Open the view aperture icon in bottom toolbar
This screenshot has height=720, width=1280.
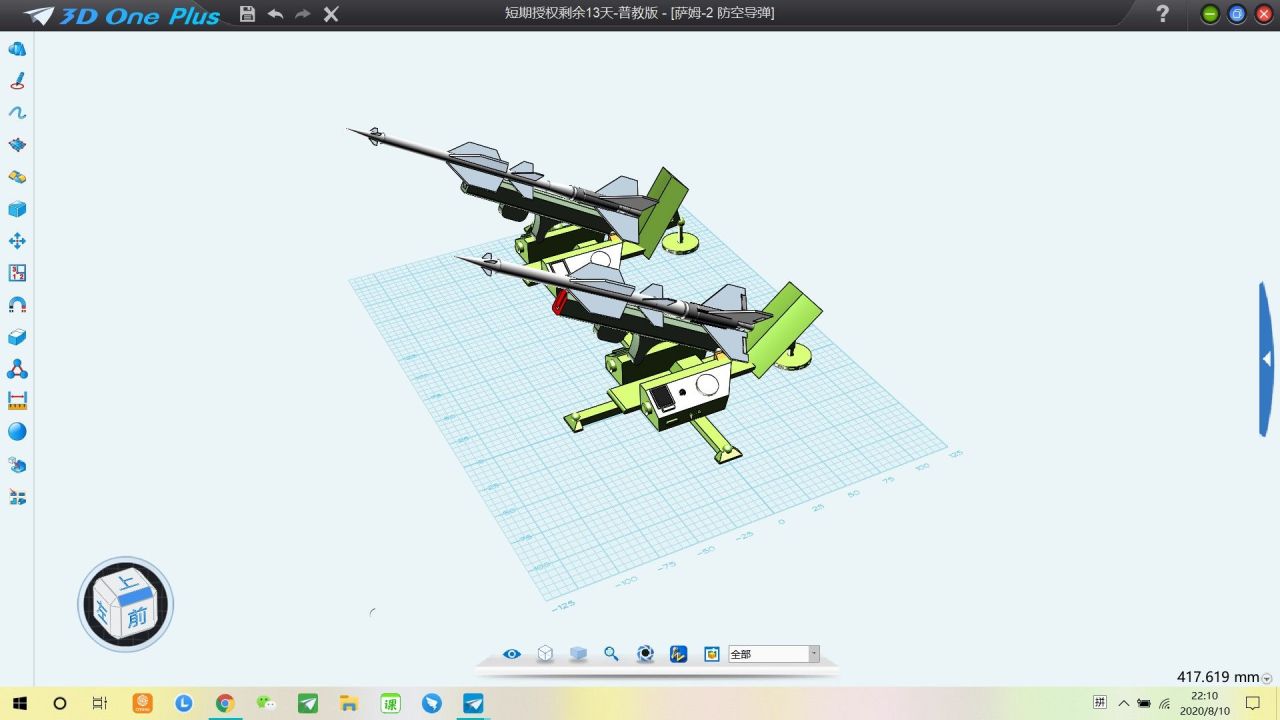(x=645, y=654)
